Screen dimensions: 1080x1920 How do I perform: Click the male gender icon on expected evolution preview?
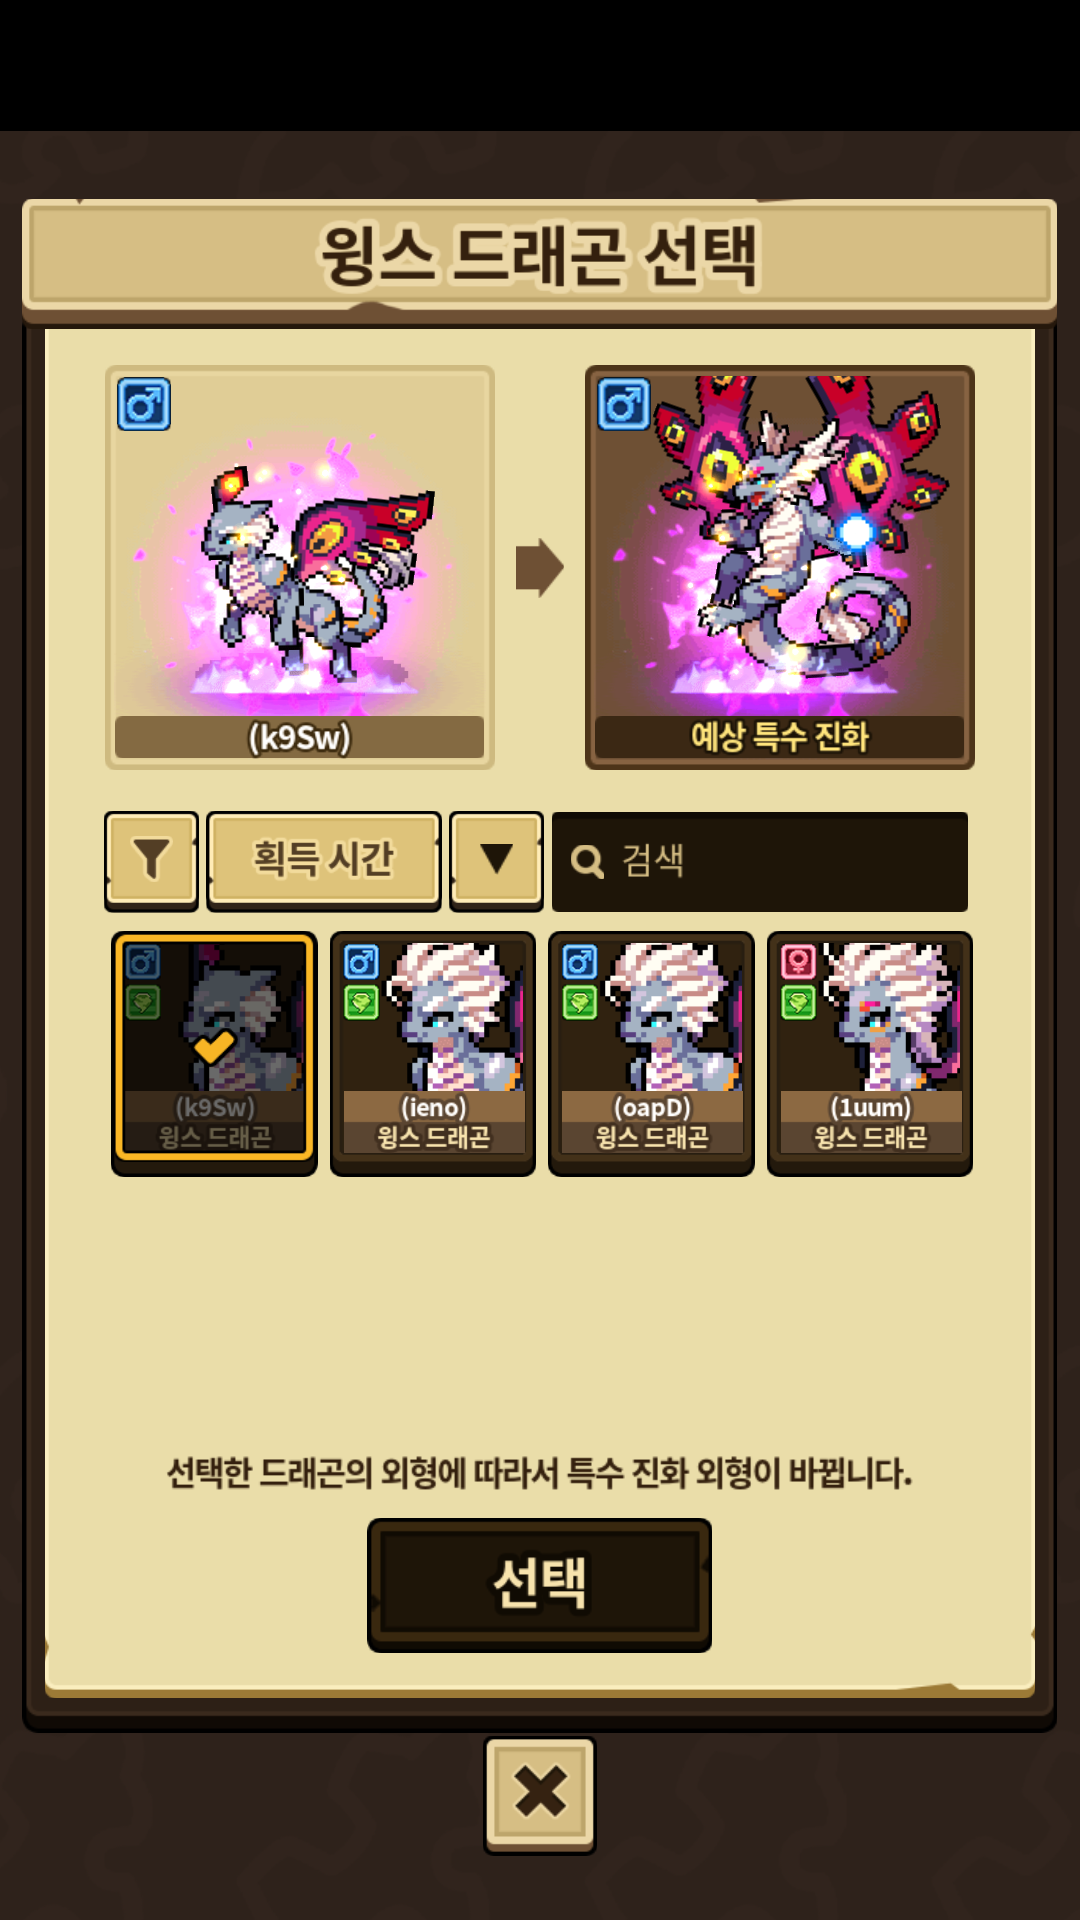point(624,405)
